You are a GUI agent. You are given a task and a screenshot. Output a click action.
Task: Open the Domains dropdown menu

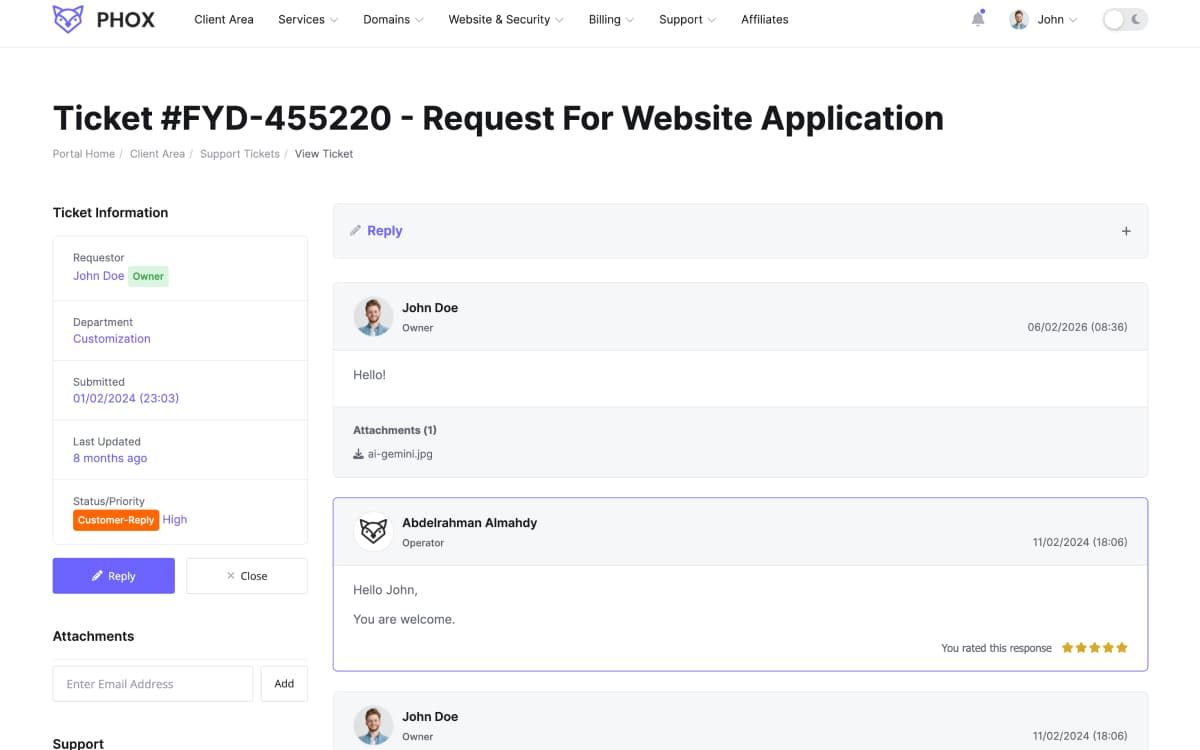pos(393,19)
